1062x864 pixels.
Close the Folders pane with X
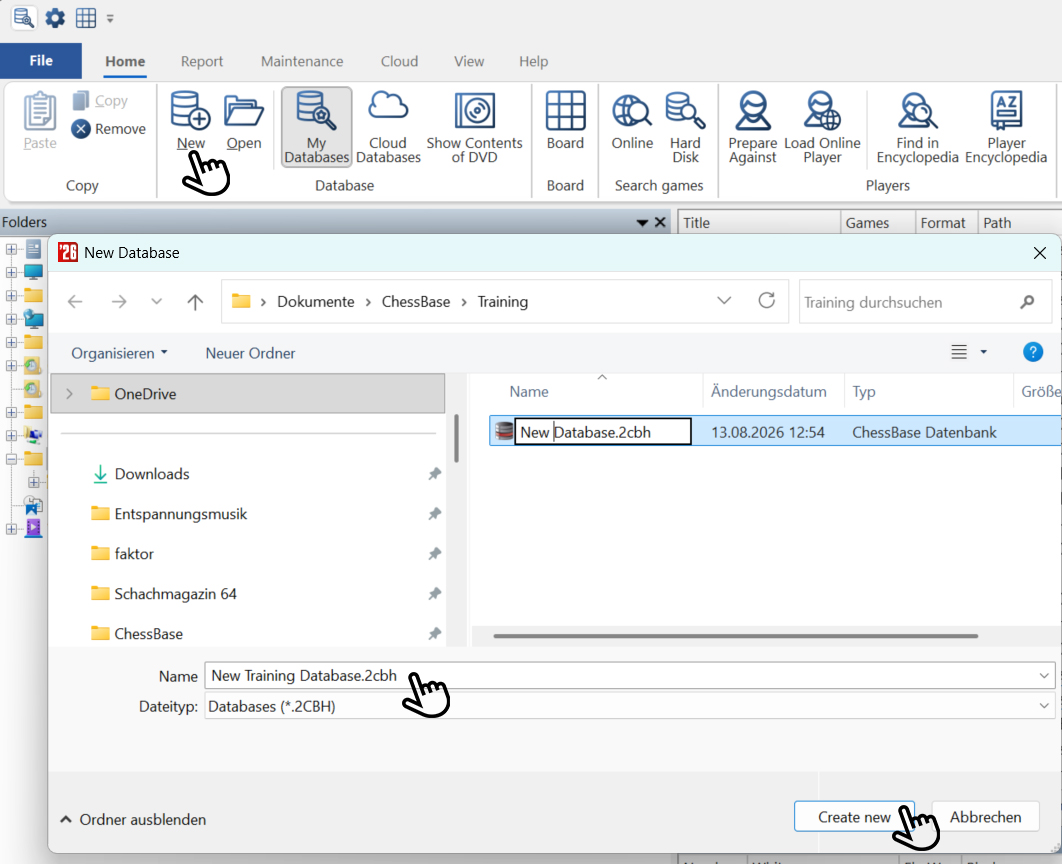(x=660, y=223)
